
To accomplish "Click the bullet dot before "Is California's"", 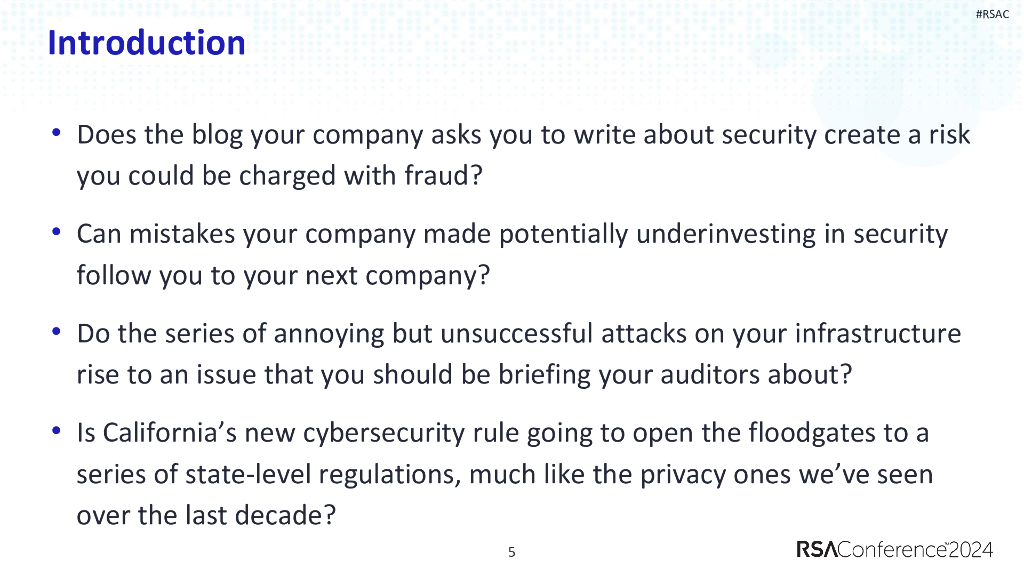I will click(56, 432).
